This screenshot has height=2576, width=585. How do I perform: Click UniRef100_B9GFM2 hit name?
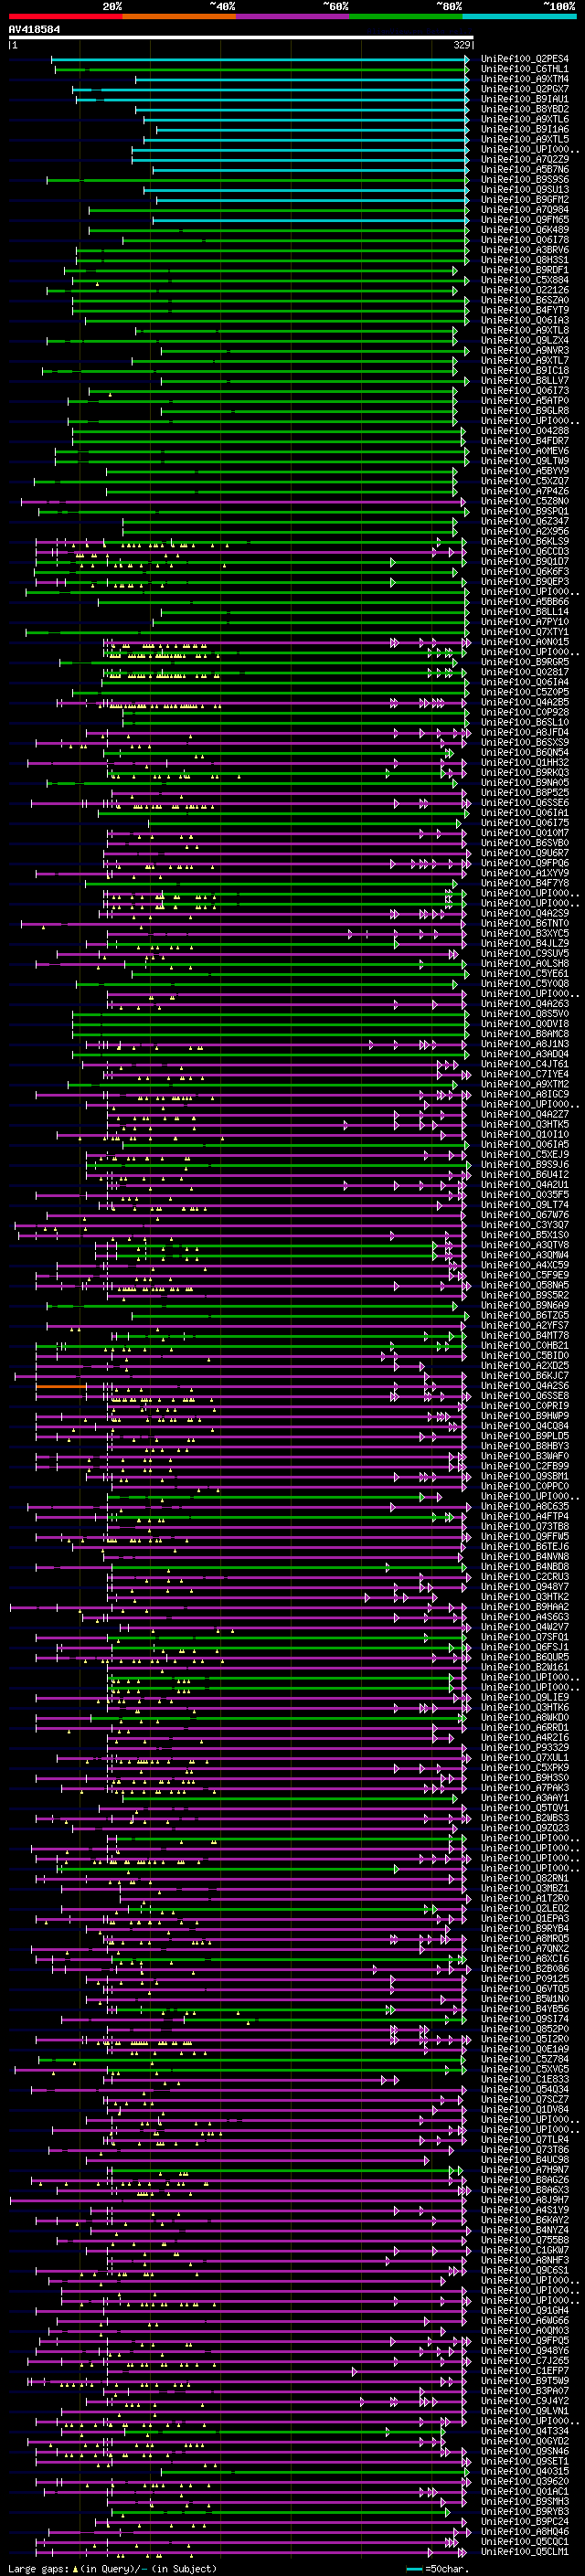click(525, 200)
